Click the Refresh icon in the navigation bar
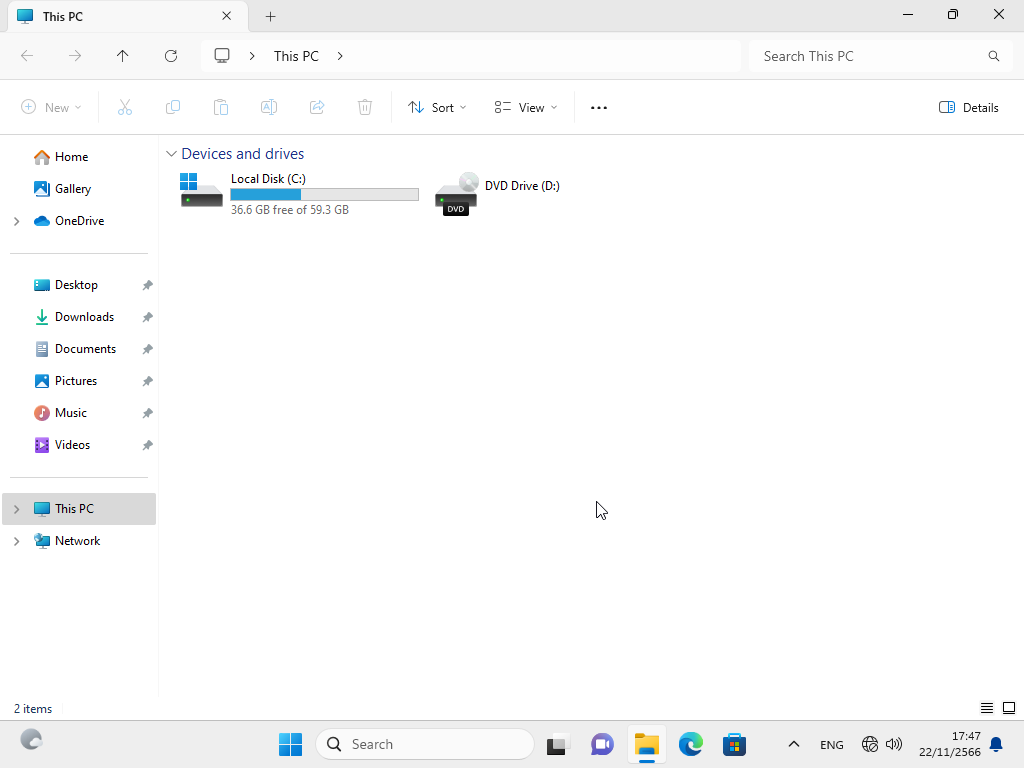 [x=171, y=56]
